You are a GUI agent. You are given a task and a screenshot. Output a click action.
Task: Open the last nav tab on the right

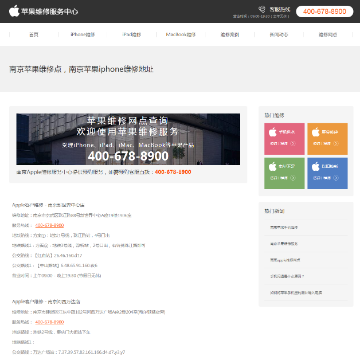pos(328,35)
